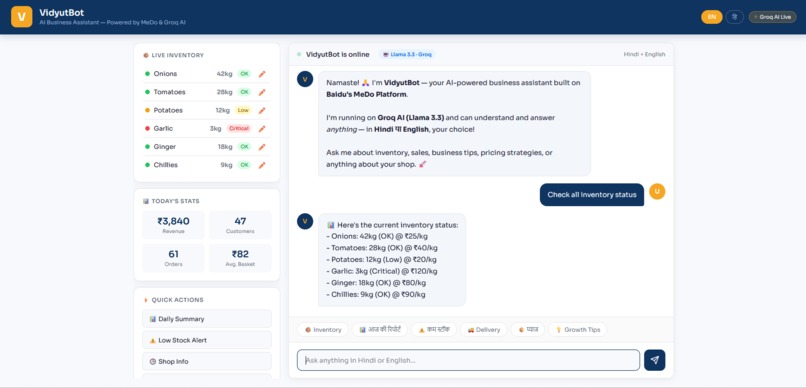Click the 42kg quantity for Onions
The image size is (806, 388).
(225, 74)
